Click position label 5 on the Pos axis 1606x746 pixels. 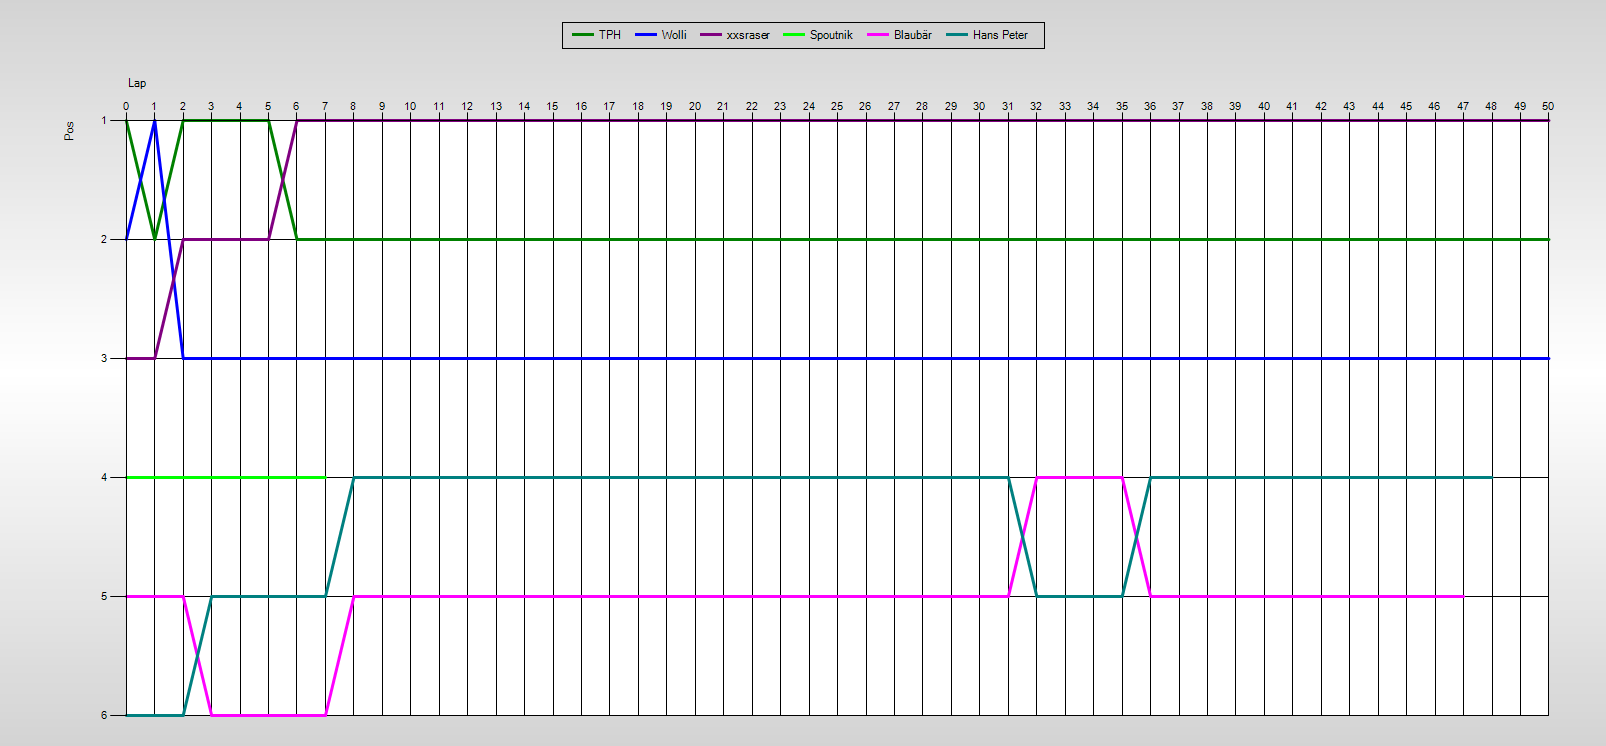click(x=104, y=596)
